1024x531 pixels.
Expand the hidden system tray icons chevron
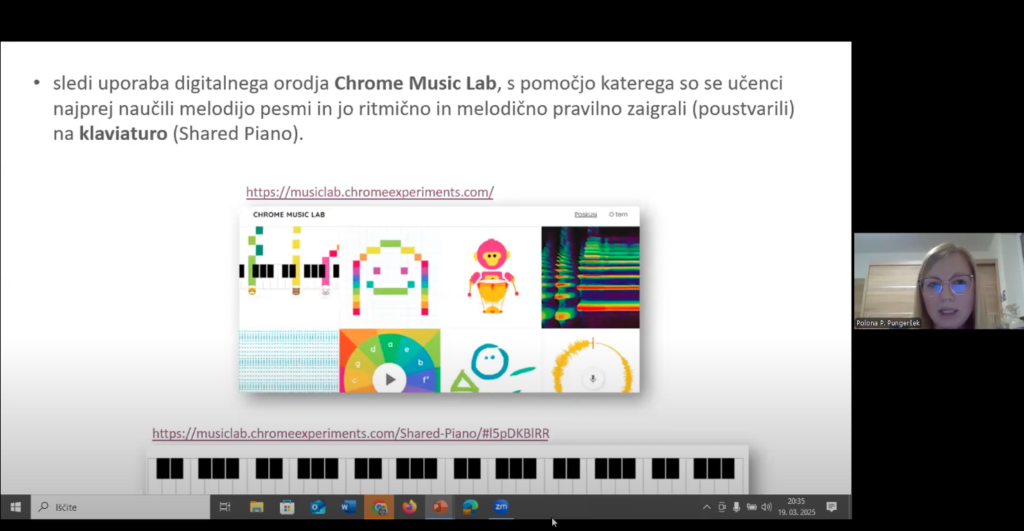(x=707, y=507)
